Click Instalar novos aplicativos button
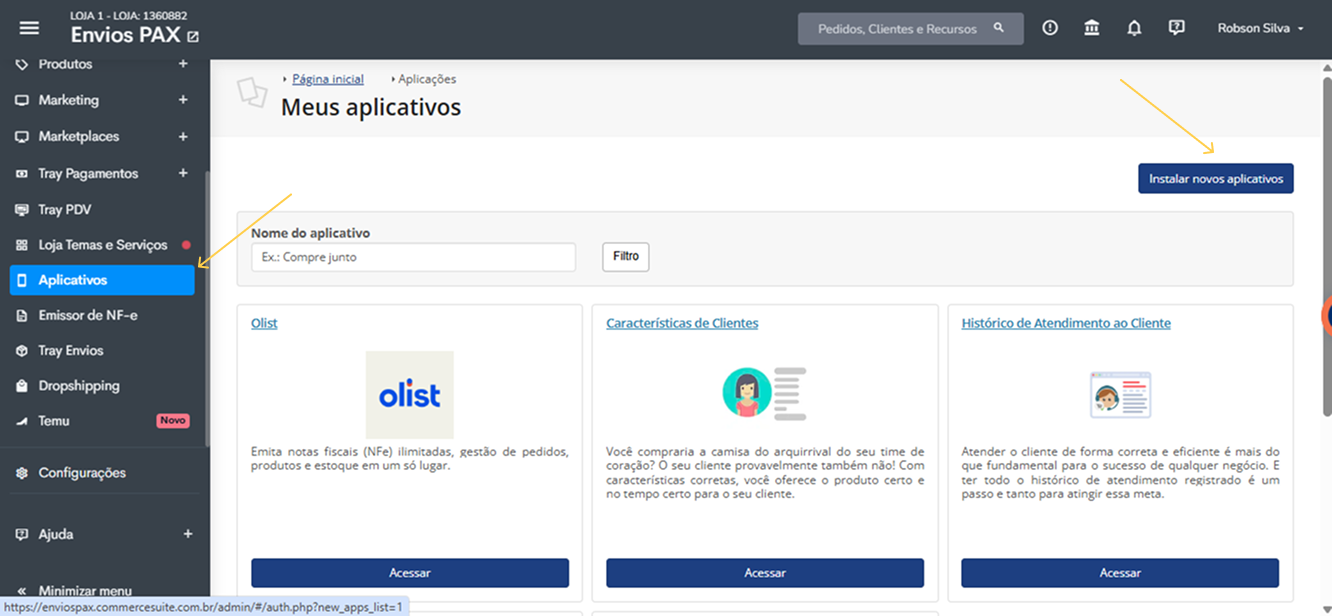The height and width of the screenshot is (616, 1332). [x=1215, y=179]
